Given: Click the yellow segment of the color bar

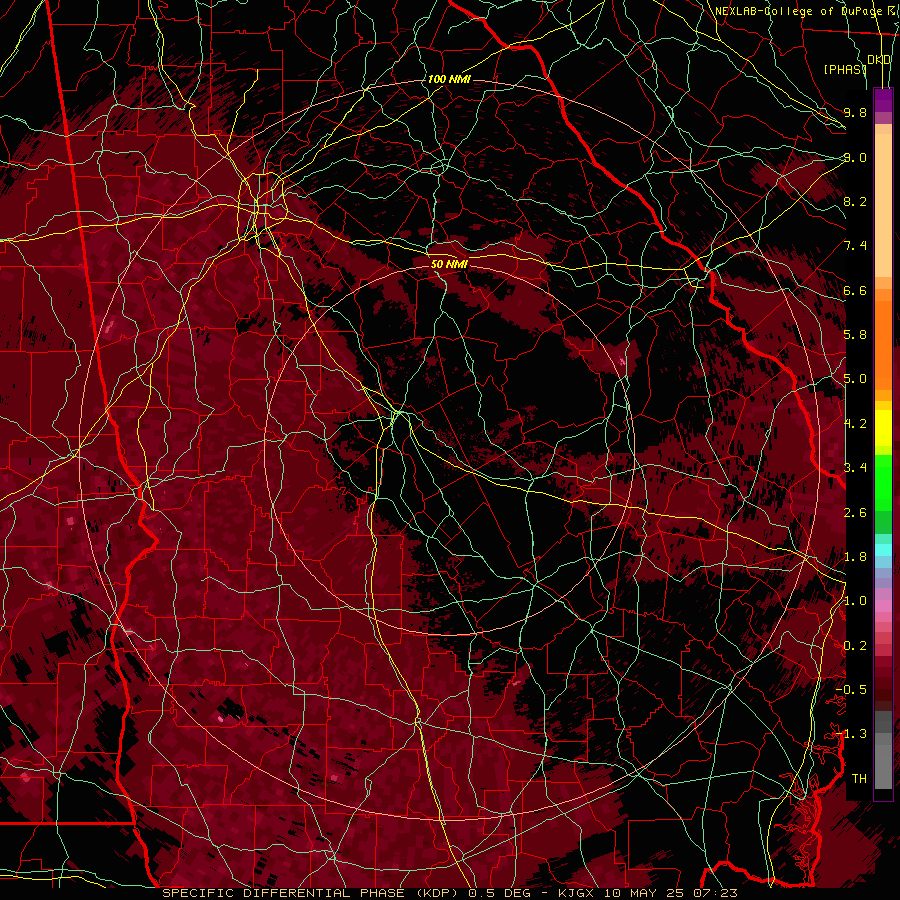Looking at the screenshot, I should pyautogui.click(x=883, y=428).
